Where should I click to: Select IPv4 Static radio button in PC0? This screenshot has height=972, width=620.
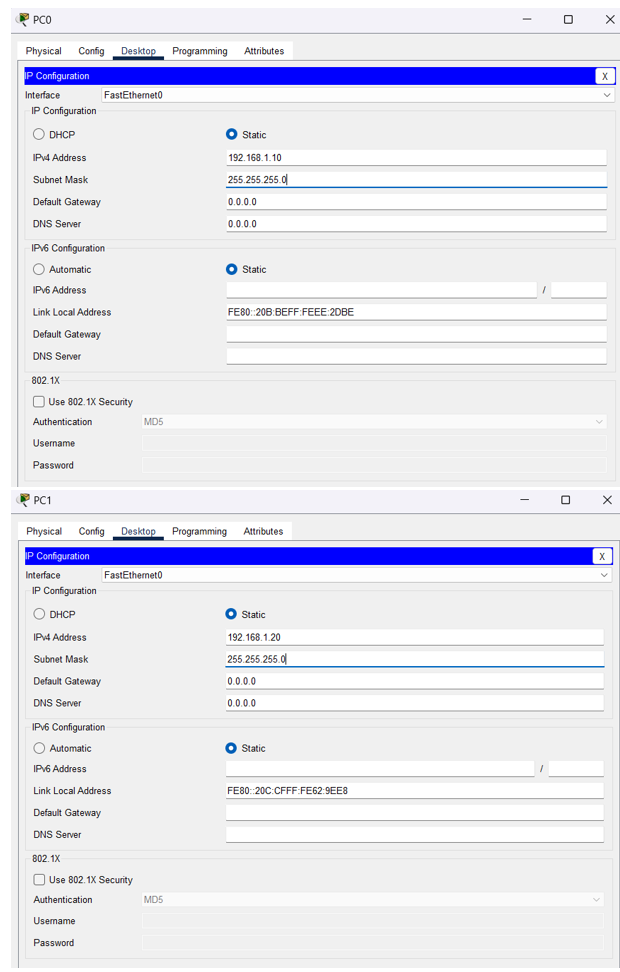pos(231,134)
